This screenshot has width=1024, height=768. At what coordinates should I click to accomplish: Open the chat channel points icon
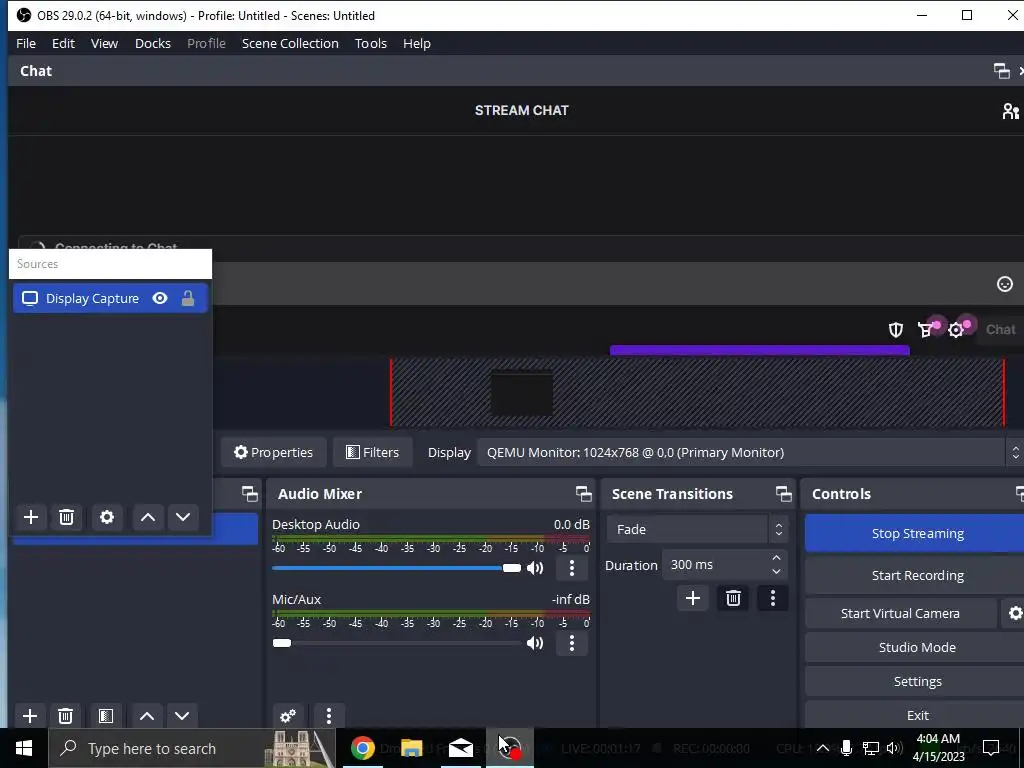(x=925, y=330)
